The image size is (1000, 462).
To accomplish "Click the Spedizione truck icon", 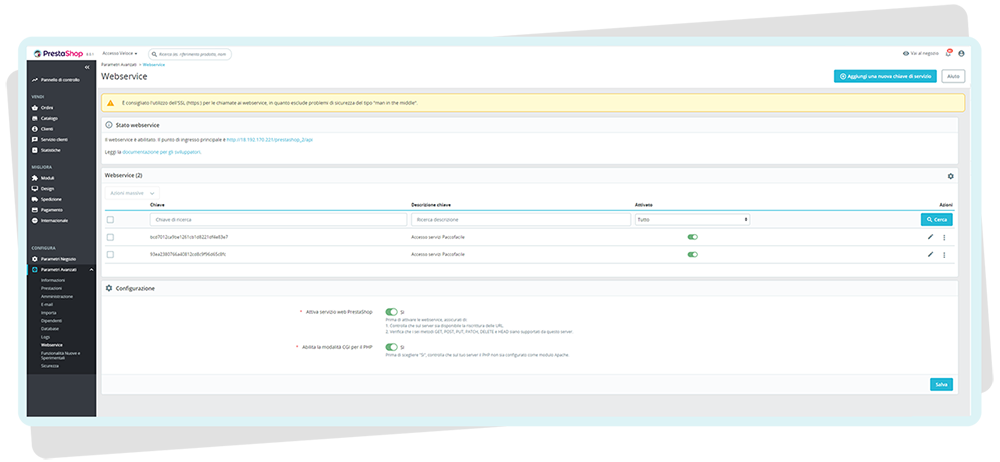I will click(x=35, y=199).
